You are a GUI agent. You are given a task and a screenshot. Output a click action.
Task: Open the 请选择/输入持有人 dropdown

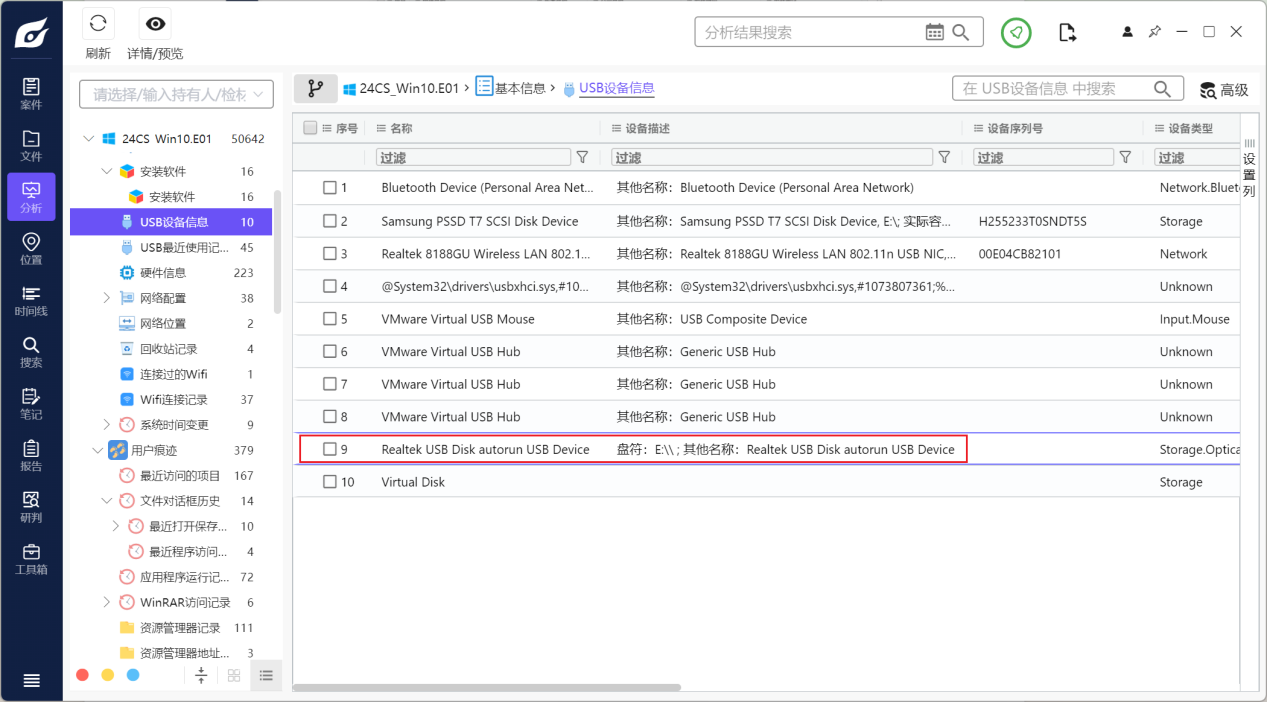click(176, 94)
